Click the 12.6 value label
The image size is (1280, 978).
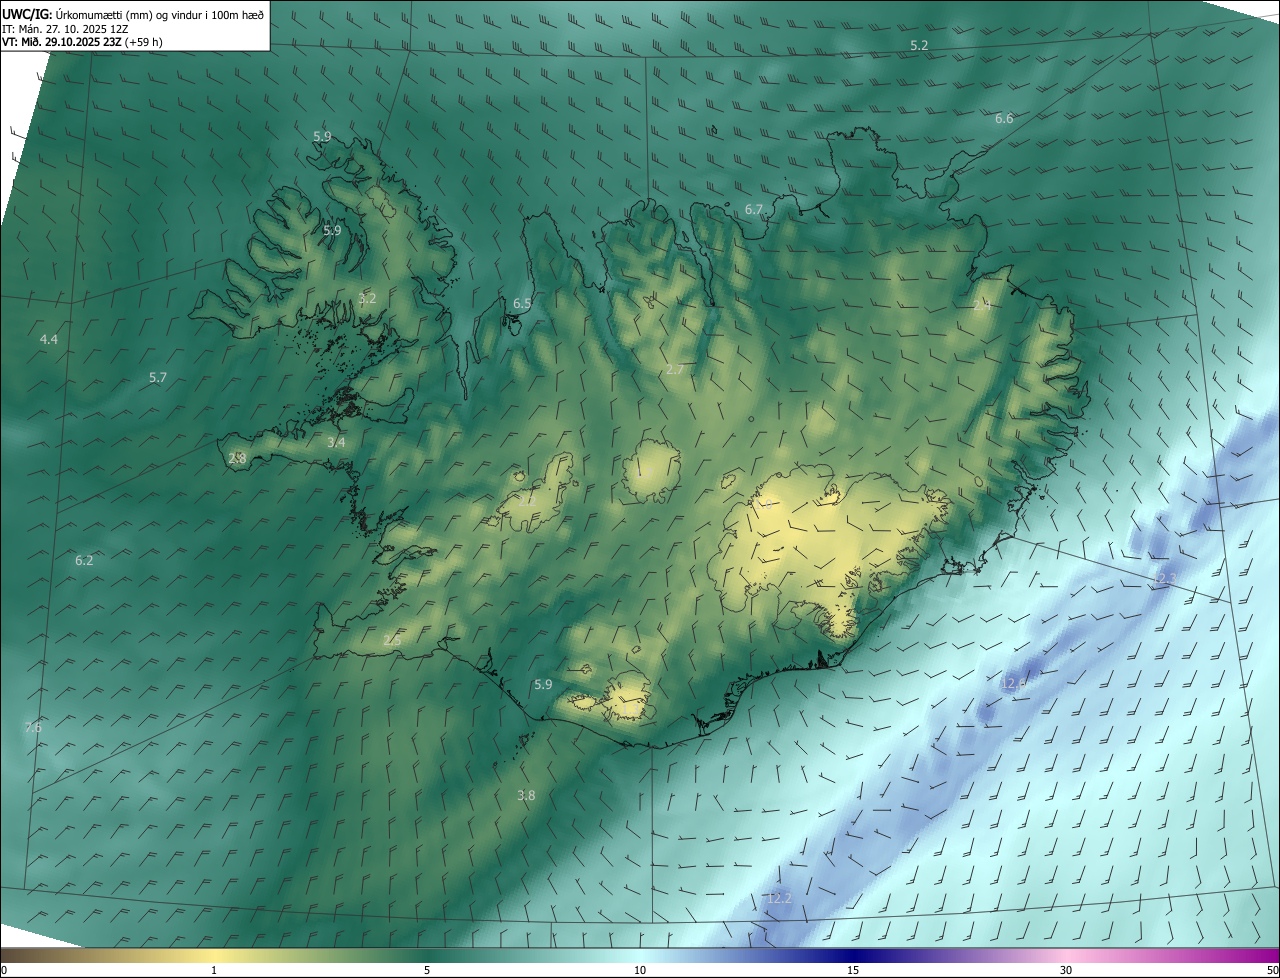[1012, 684]
